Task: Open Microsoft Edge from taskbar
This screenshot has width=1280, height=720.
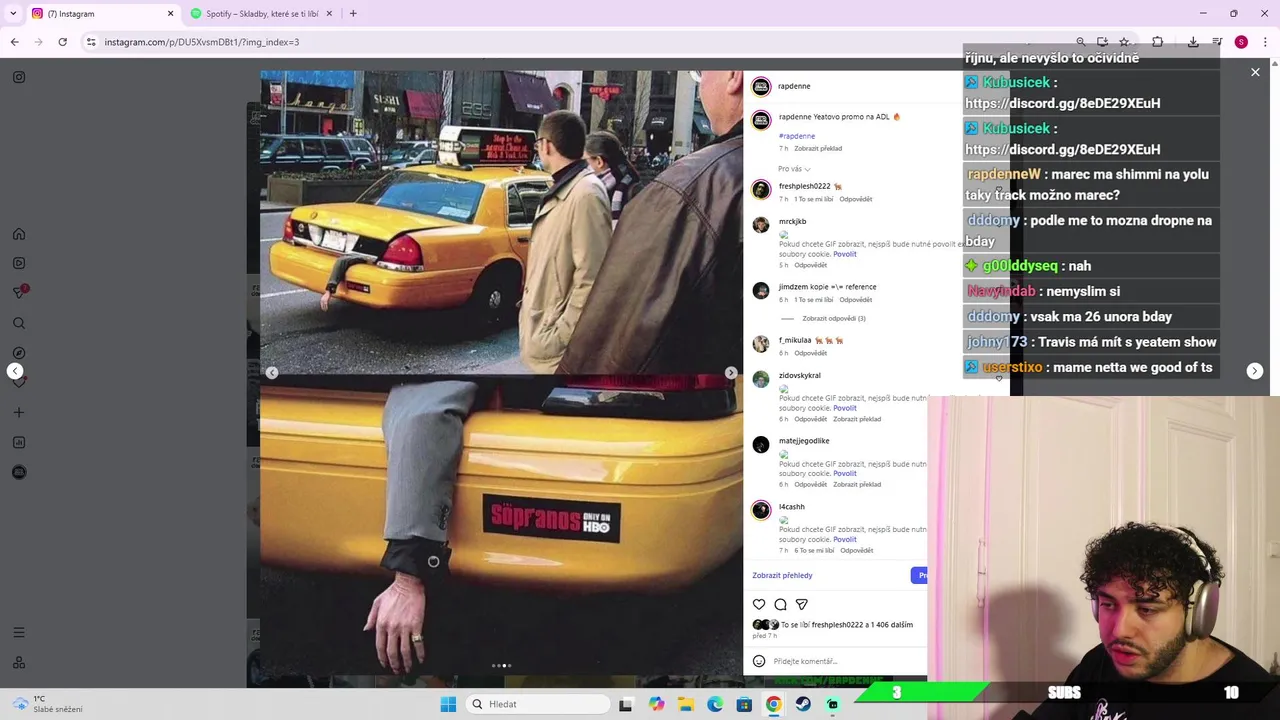Action: pos(715,704)
